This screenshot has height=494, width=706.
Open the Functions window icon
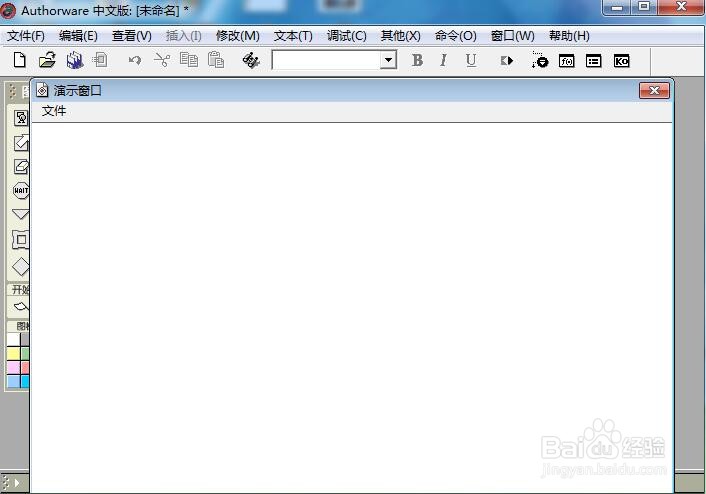click(x=566, y=61)
